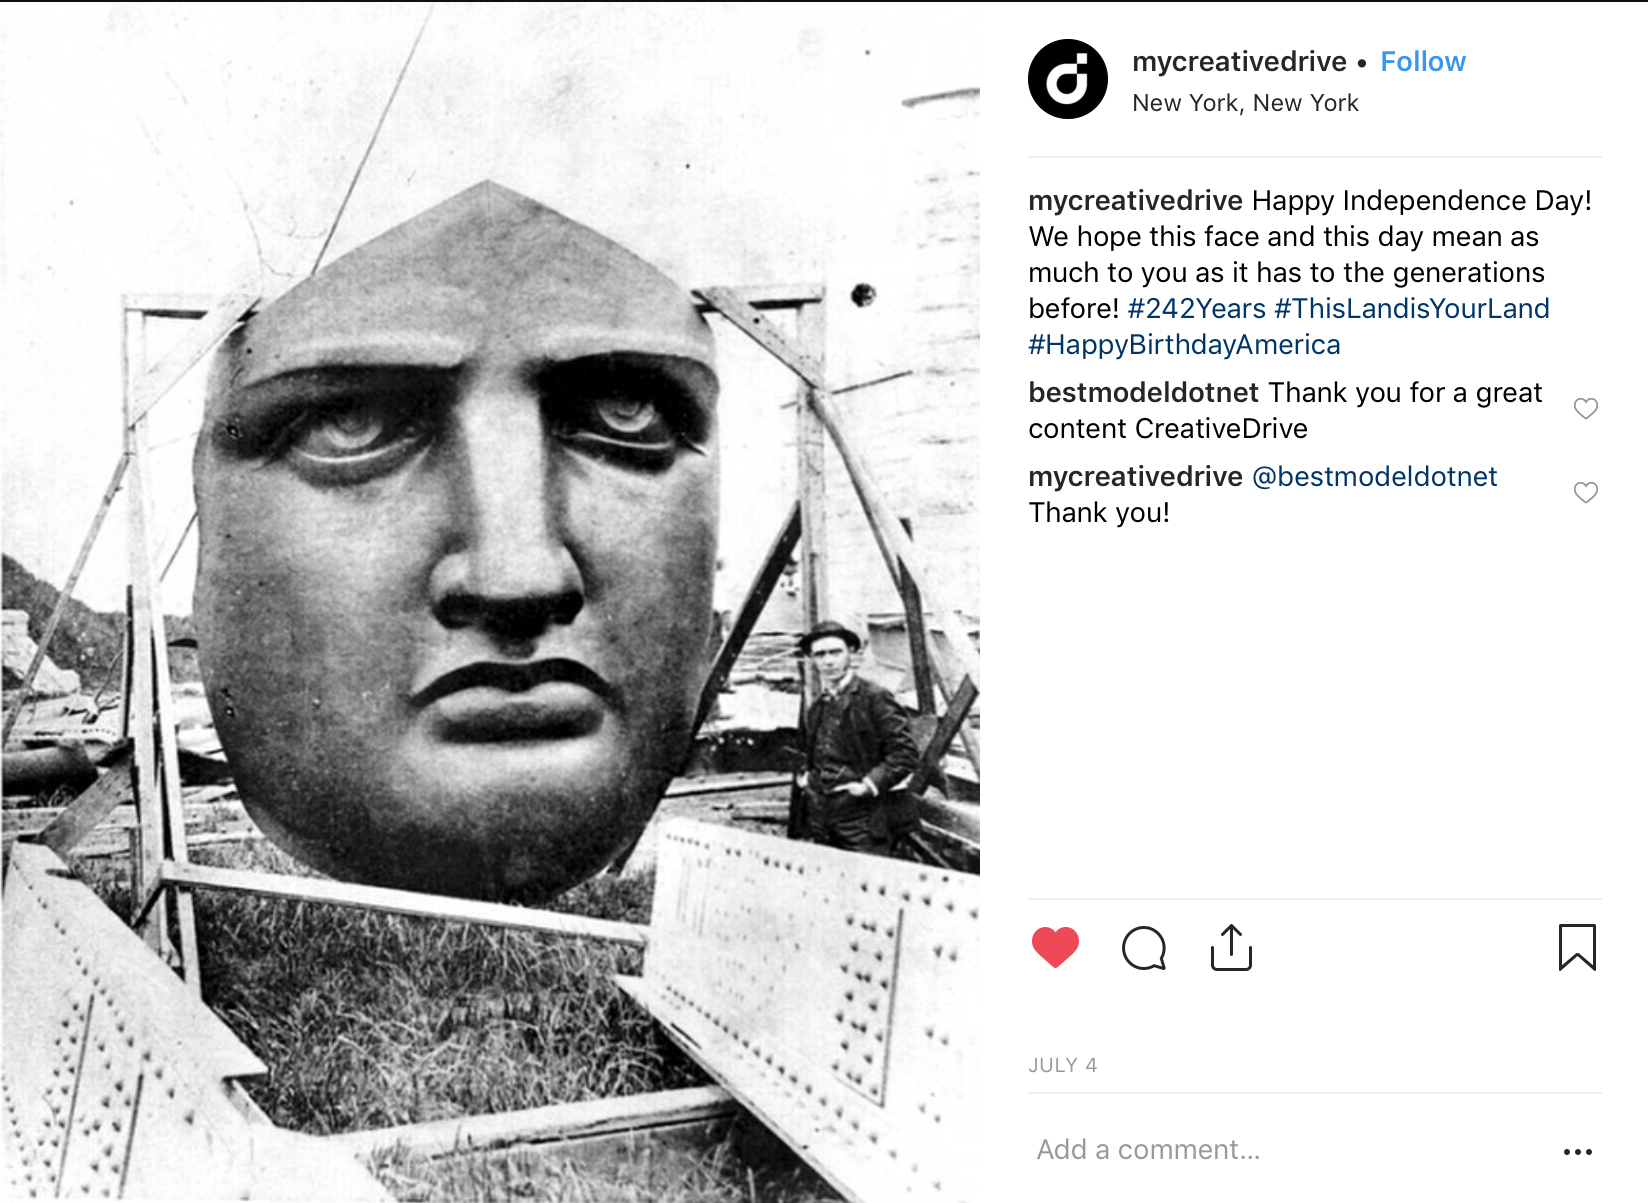Open mycreativedrive name in the caption
This screenshot has width=1648, height=1203.
(x=1135, y=200)
